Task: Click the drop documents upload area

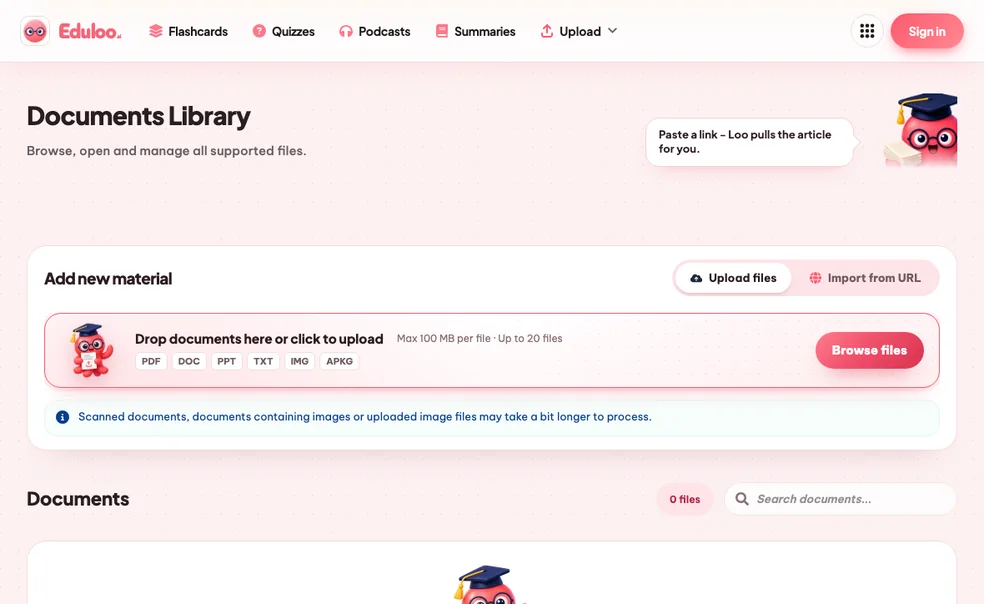Action: [x=491, y=350]
